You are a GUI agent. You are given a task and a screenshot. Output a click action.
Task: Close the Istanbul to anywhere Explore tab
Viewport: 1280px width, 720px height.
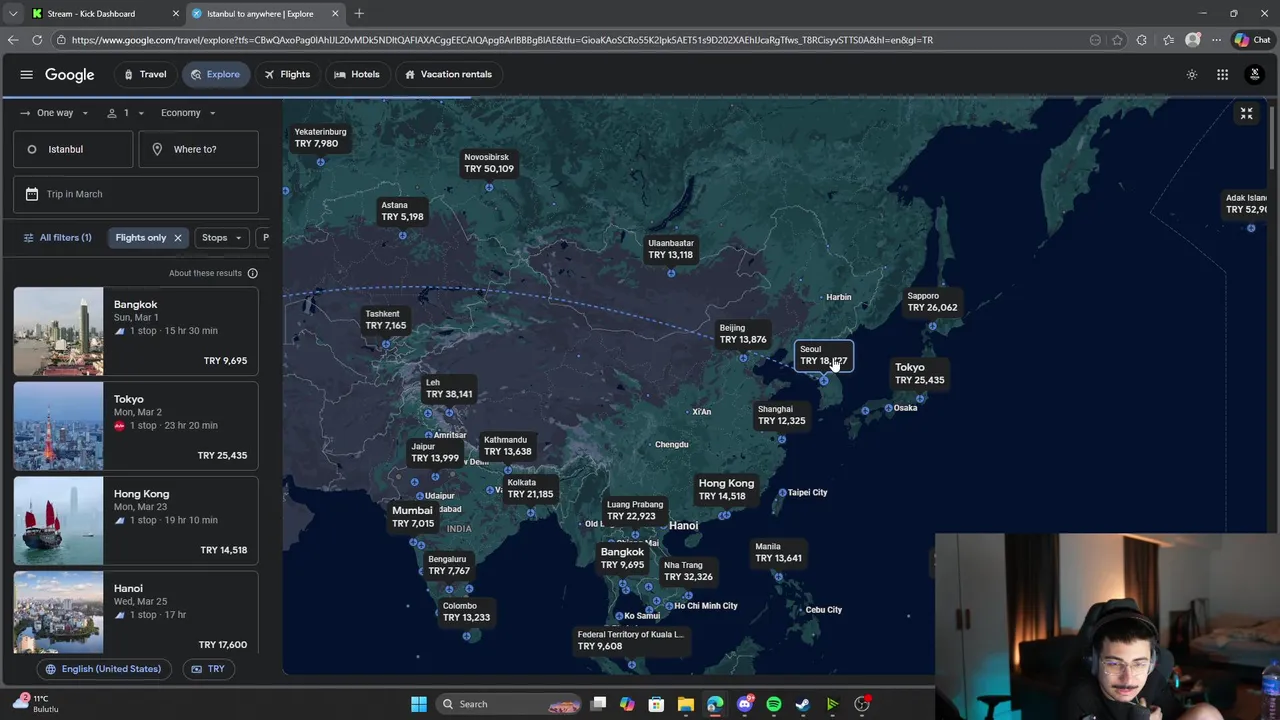coord(335,14)
